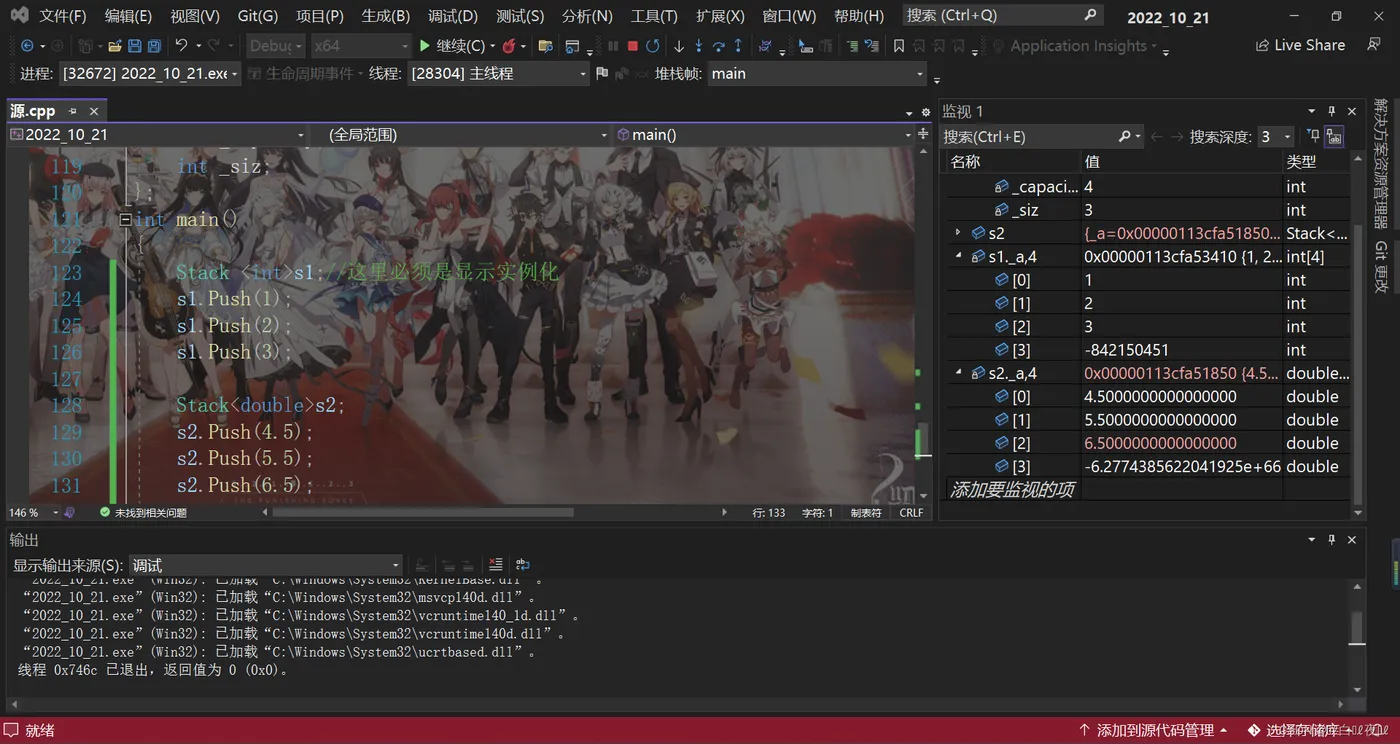The width and height of the screenshot is (1400, 744).
Task: Open the 调试(D) menu
Action: click(454, 16)
